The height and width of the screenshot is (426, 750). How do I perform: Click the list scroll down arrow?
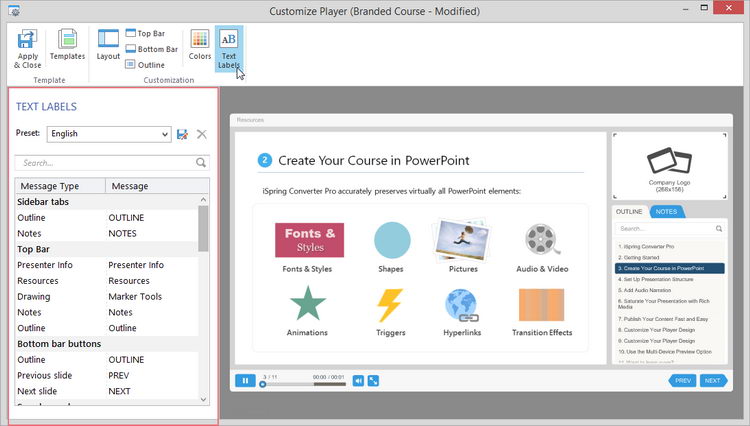click(x=203, y=399)
